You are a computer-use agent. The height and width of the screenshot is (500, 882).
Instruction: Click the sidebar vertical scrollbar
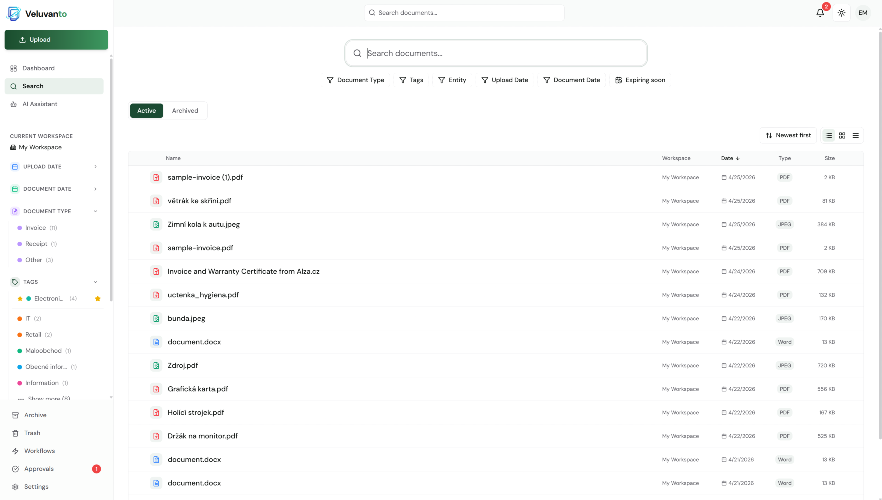(x=111, y=179)
